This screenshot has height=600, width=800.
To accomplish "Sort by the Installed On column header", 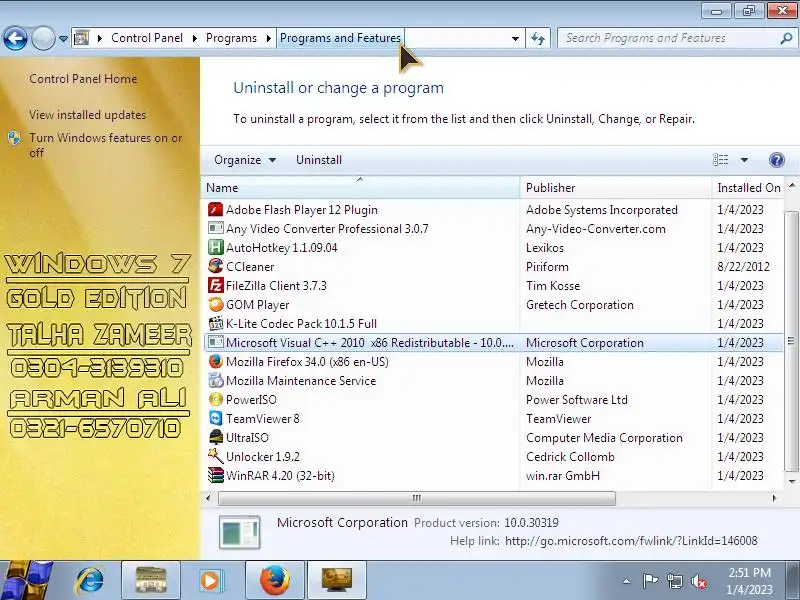I will pos(747,188).
